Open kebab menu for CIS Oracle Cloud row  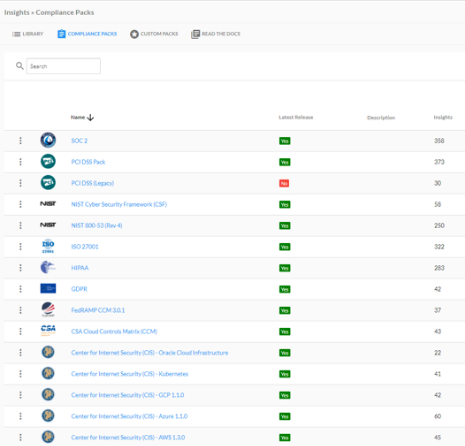(x=20, y=353)
